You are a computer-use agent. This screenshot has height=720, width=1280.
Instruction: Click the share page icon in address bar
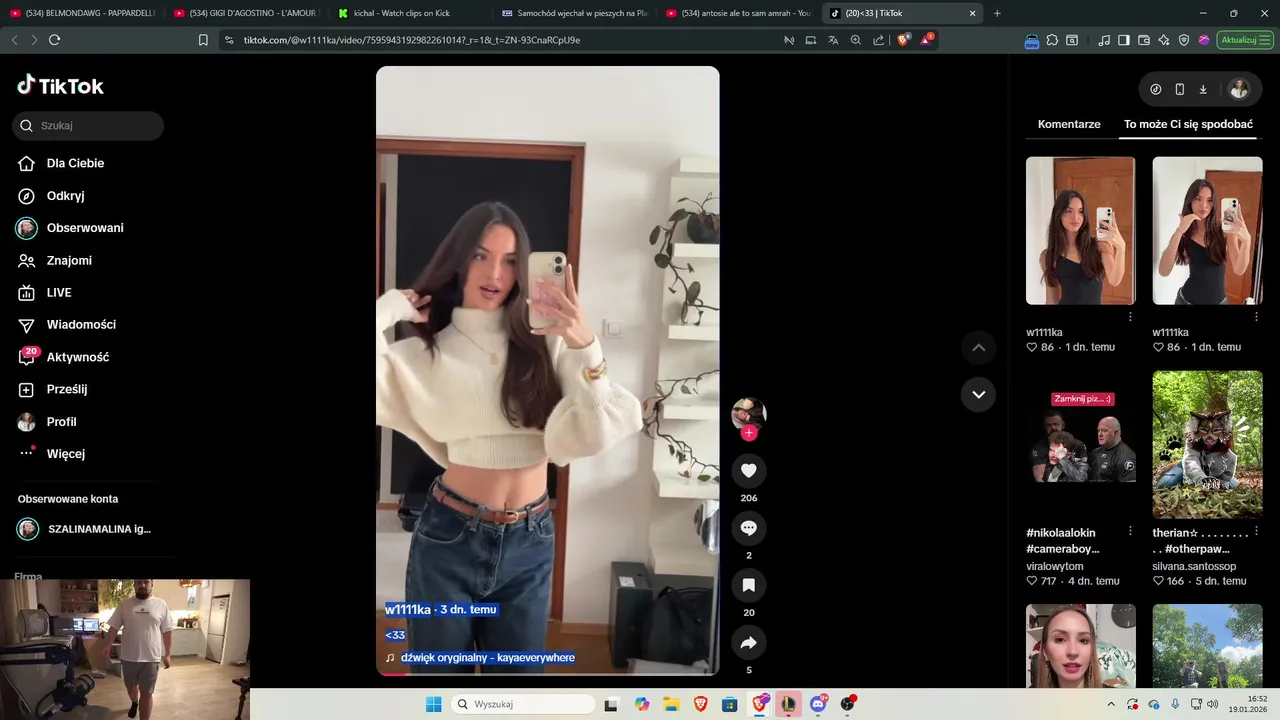tap(879, 40)
